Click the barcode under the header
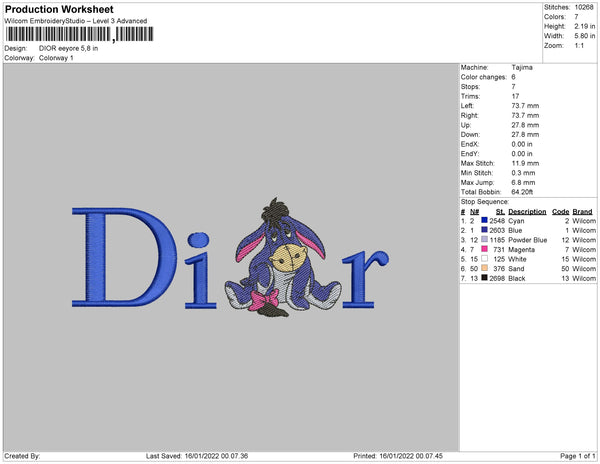This screenshot has width=600, height=464. tap(80, 34)
